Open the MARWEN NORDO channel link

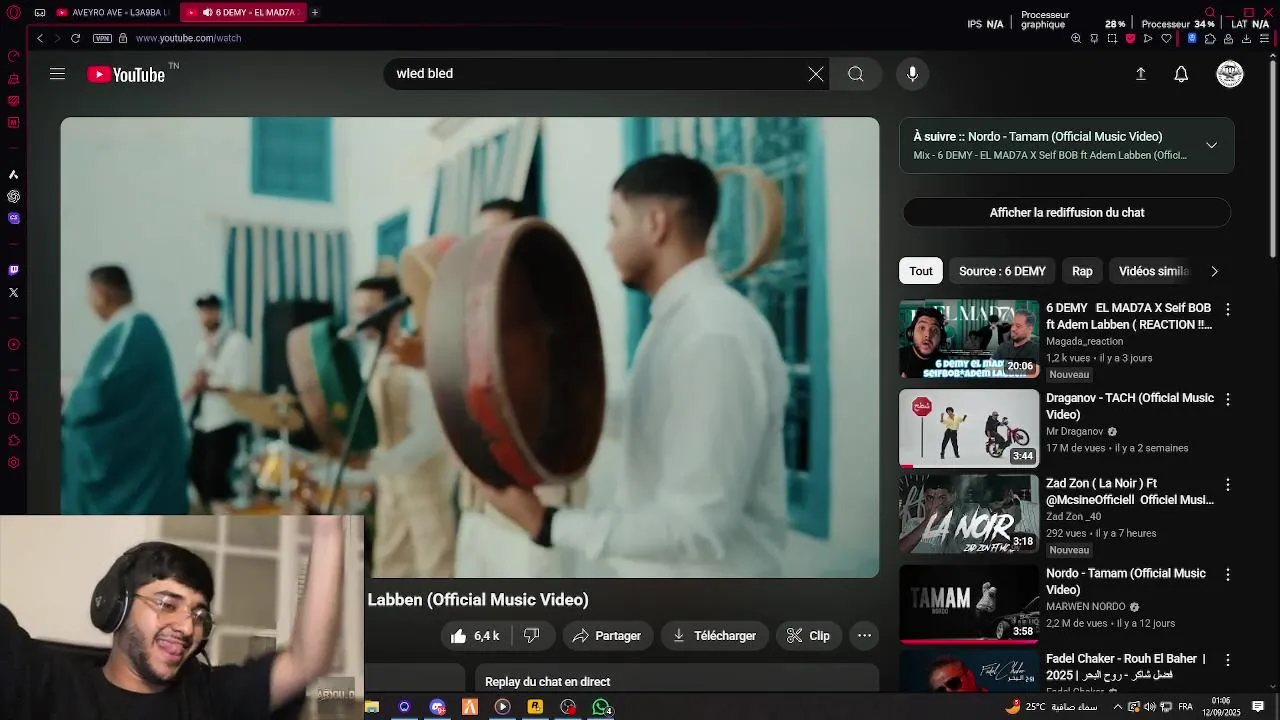[1086, 607]
